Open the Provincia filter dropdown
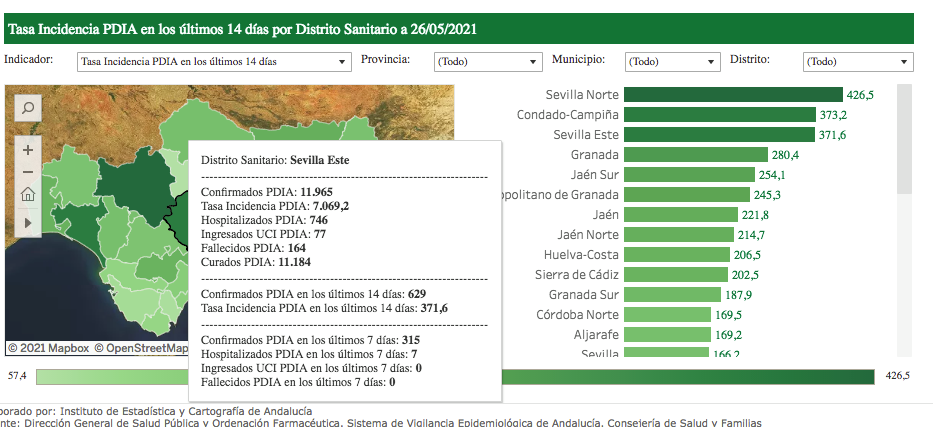The height and width of the screenshot is (427, 933). click(x=488, y=62)
